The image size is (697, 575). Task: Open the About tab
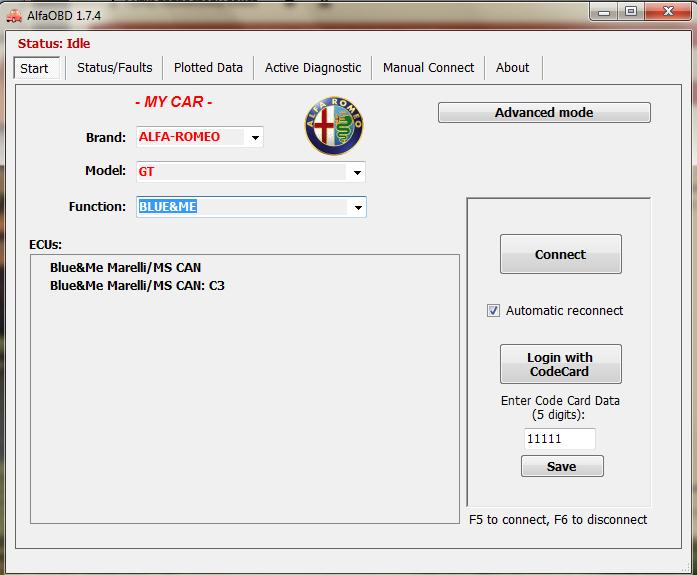tap(513, 68)
